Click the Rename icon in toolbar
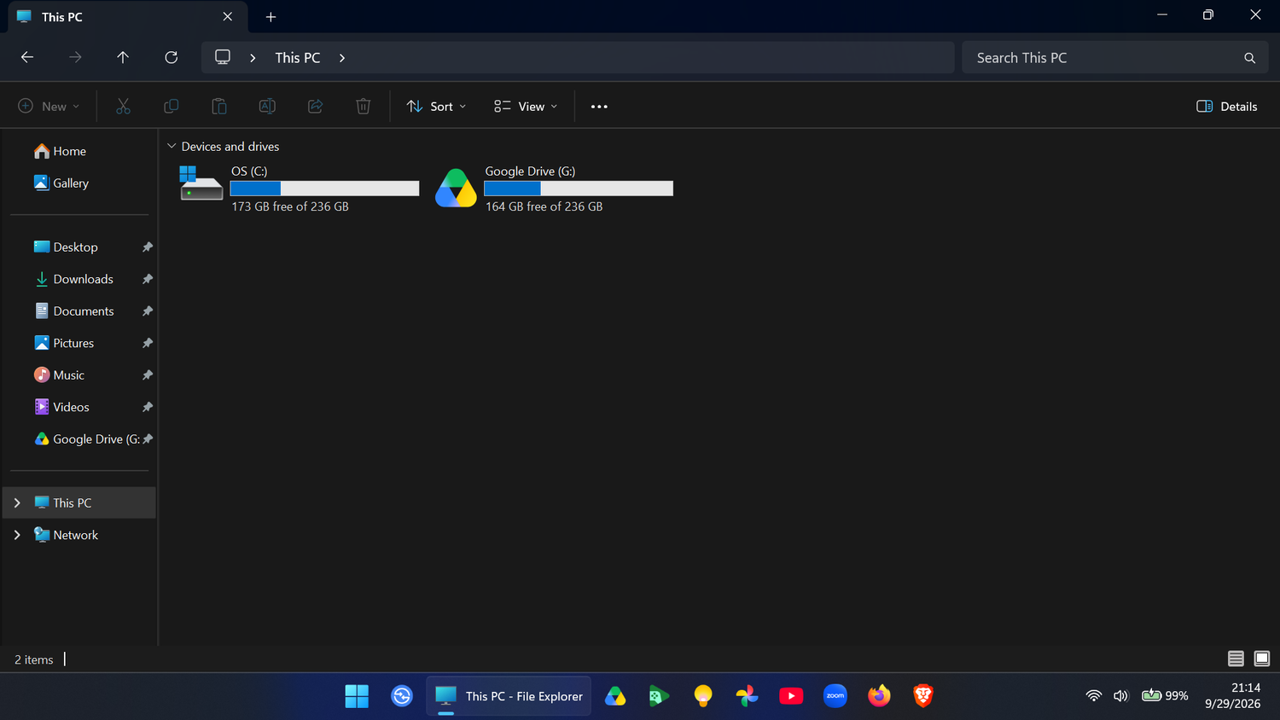This screenshot has height=720, width=1280. tap(267, 106)
